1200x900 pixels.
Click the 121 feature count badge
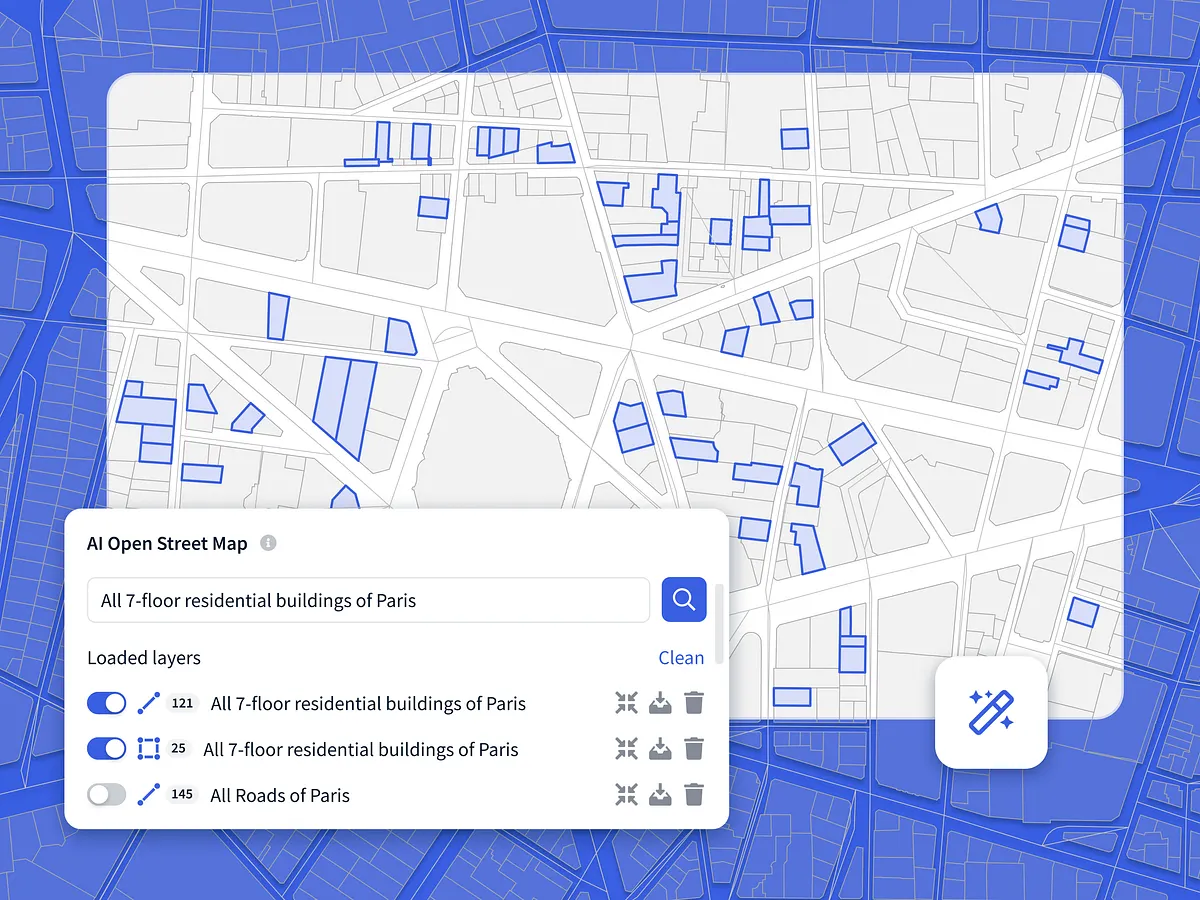(182, 703)
